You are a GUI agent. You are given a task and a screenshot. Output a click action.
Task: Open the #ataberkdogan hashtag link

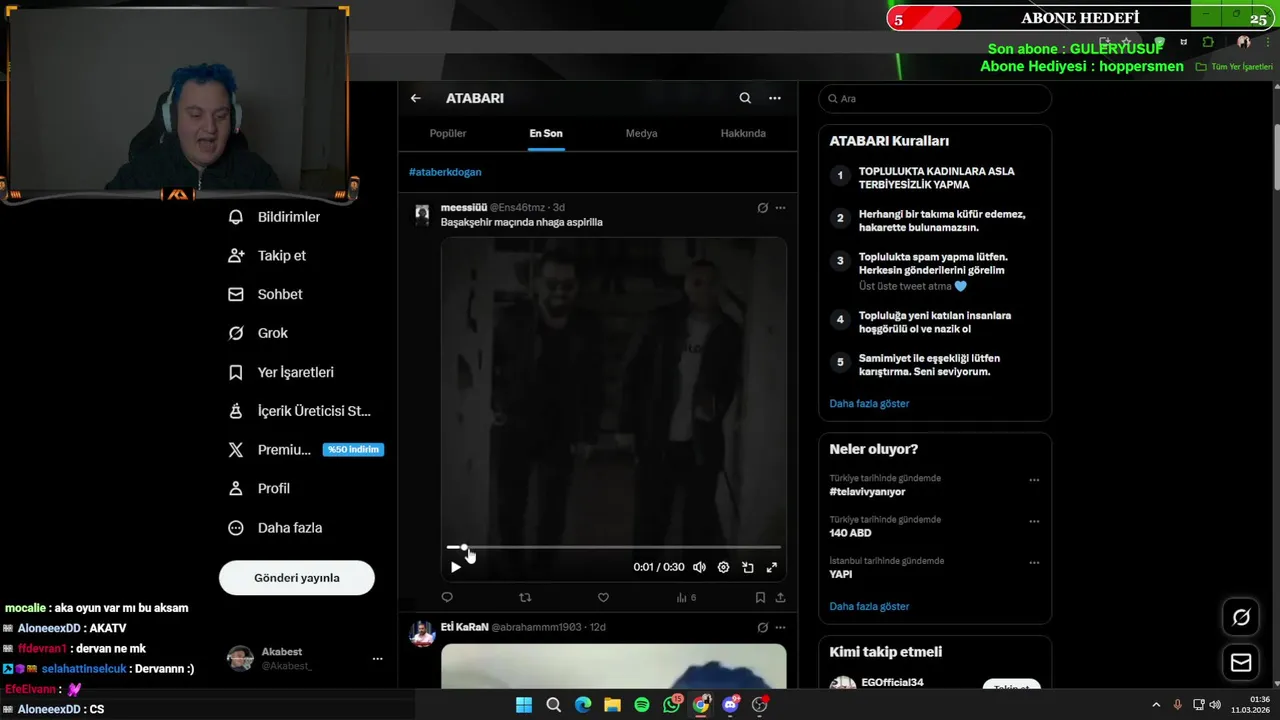click(x=445, y=172)
